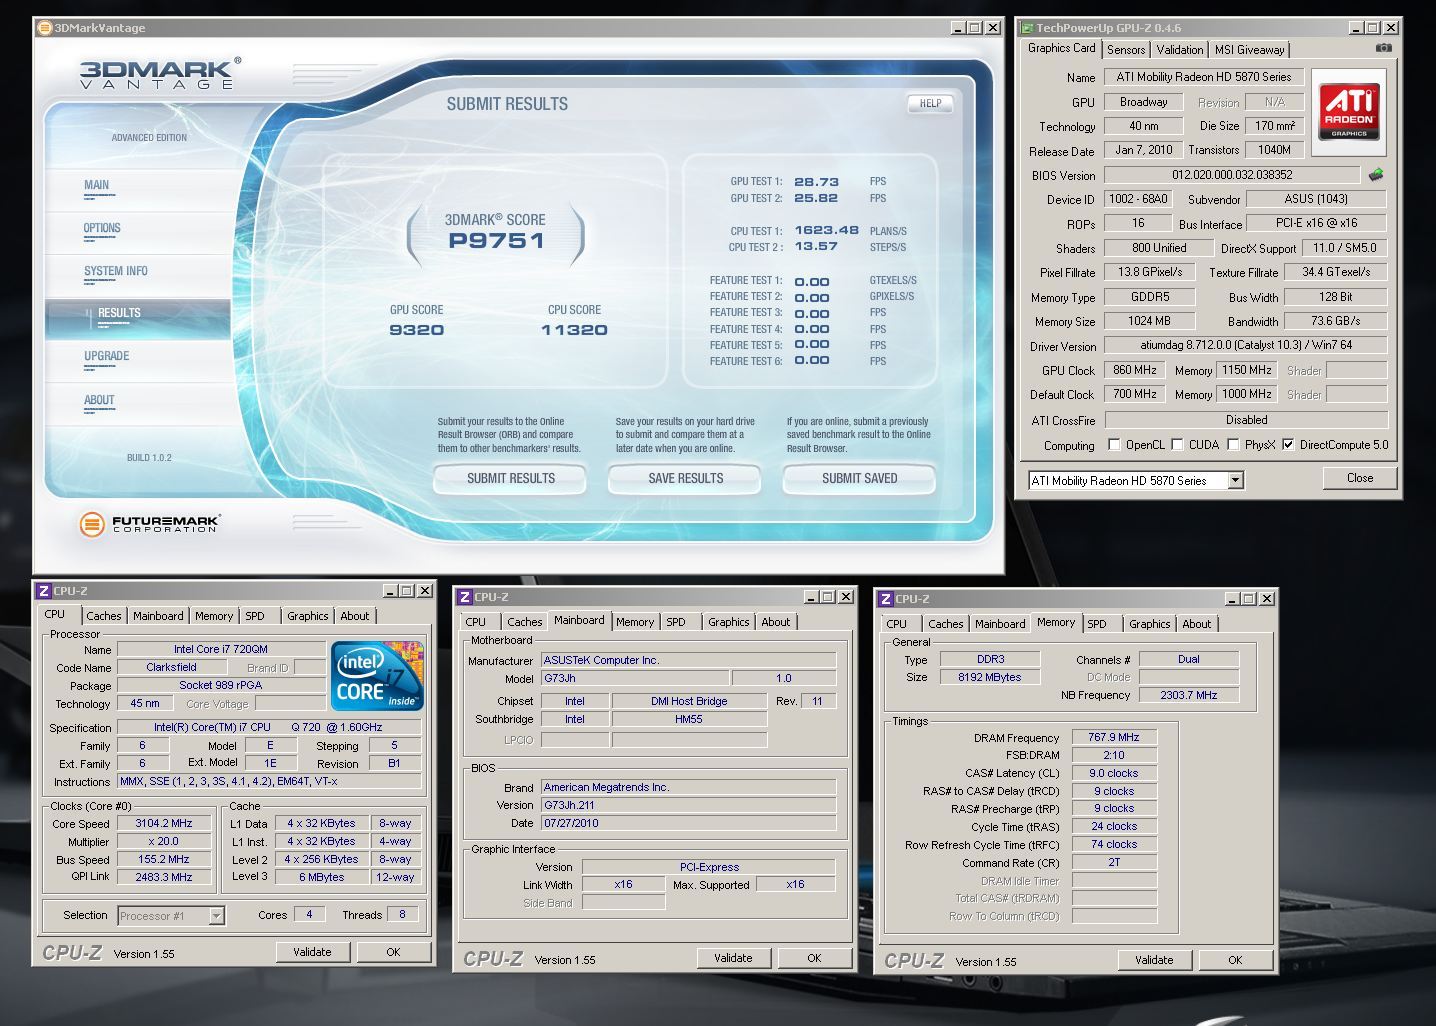Click the CPU-Z Z icon in CPU tab window

[x=44, y=591]
